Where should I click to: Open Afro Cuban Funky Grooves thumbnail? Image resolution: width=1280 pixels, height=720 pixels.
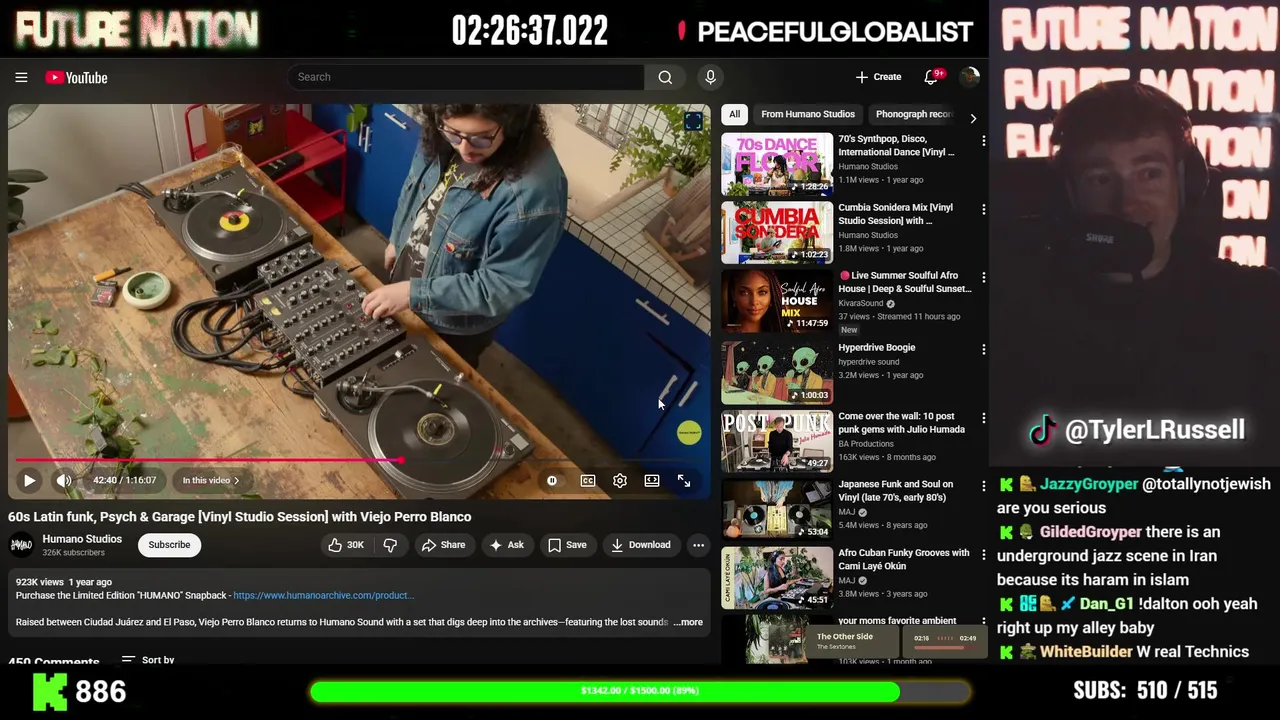tap(777, 578)
